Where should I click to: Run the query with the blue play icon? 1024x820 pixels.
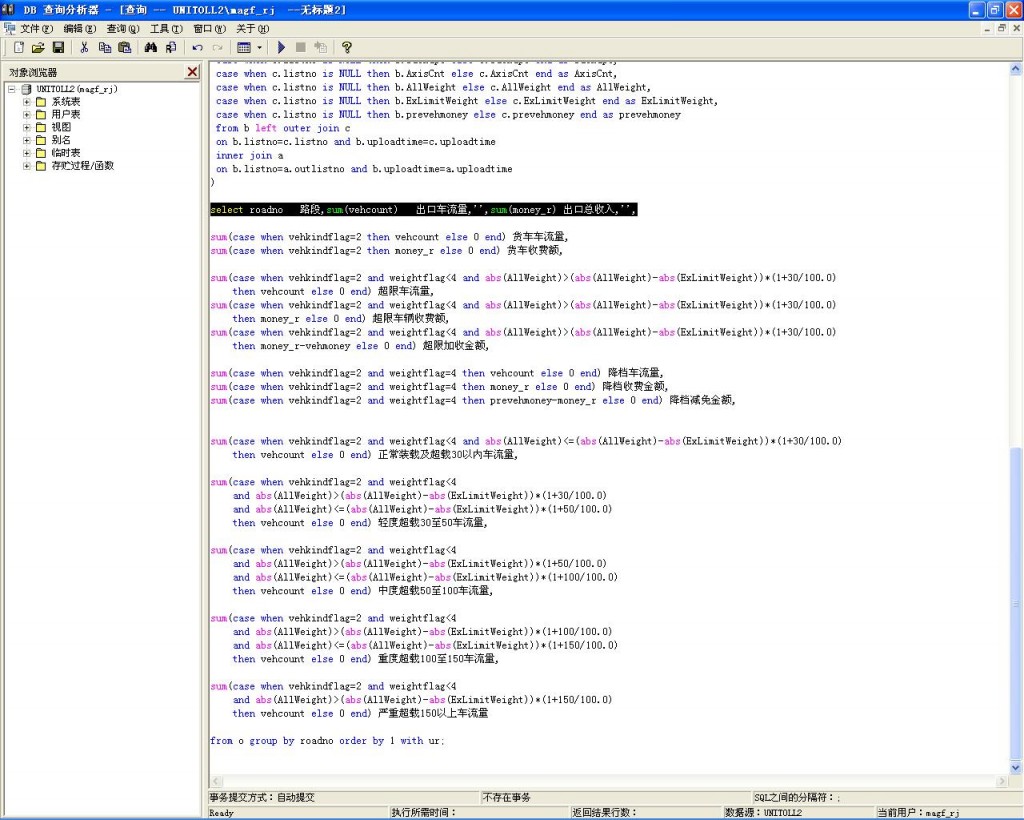[281, 47]
